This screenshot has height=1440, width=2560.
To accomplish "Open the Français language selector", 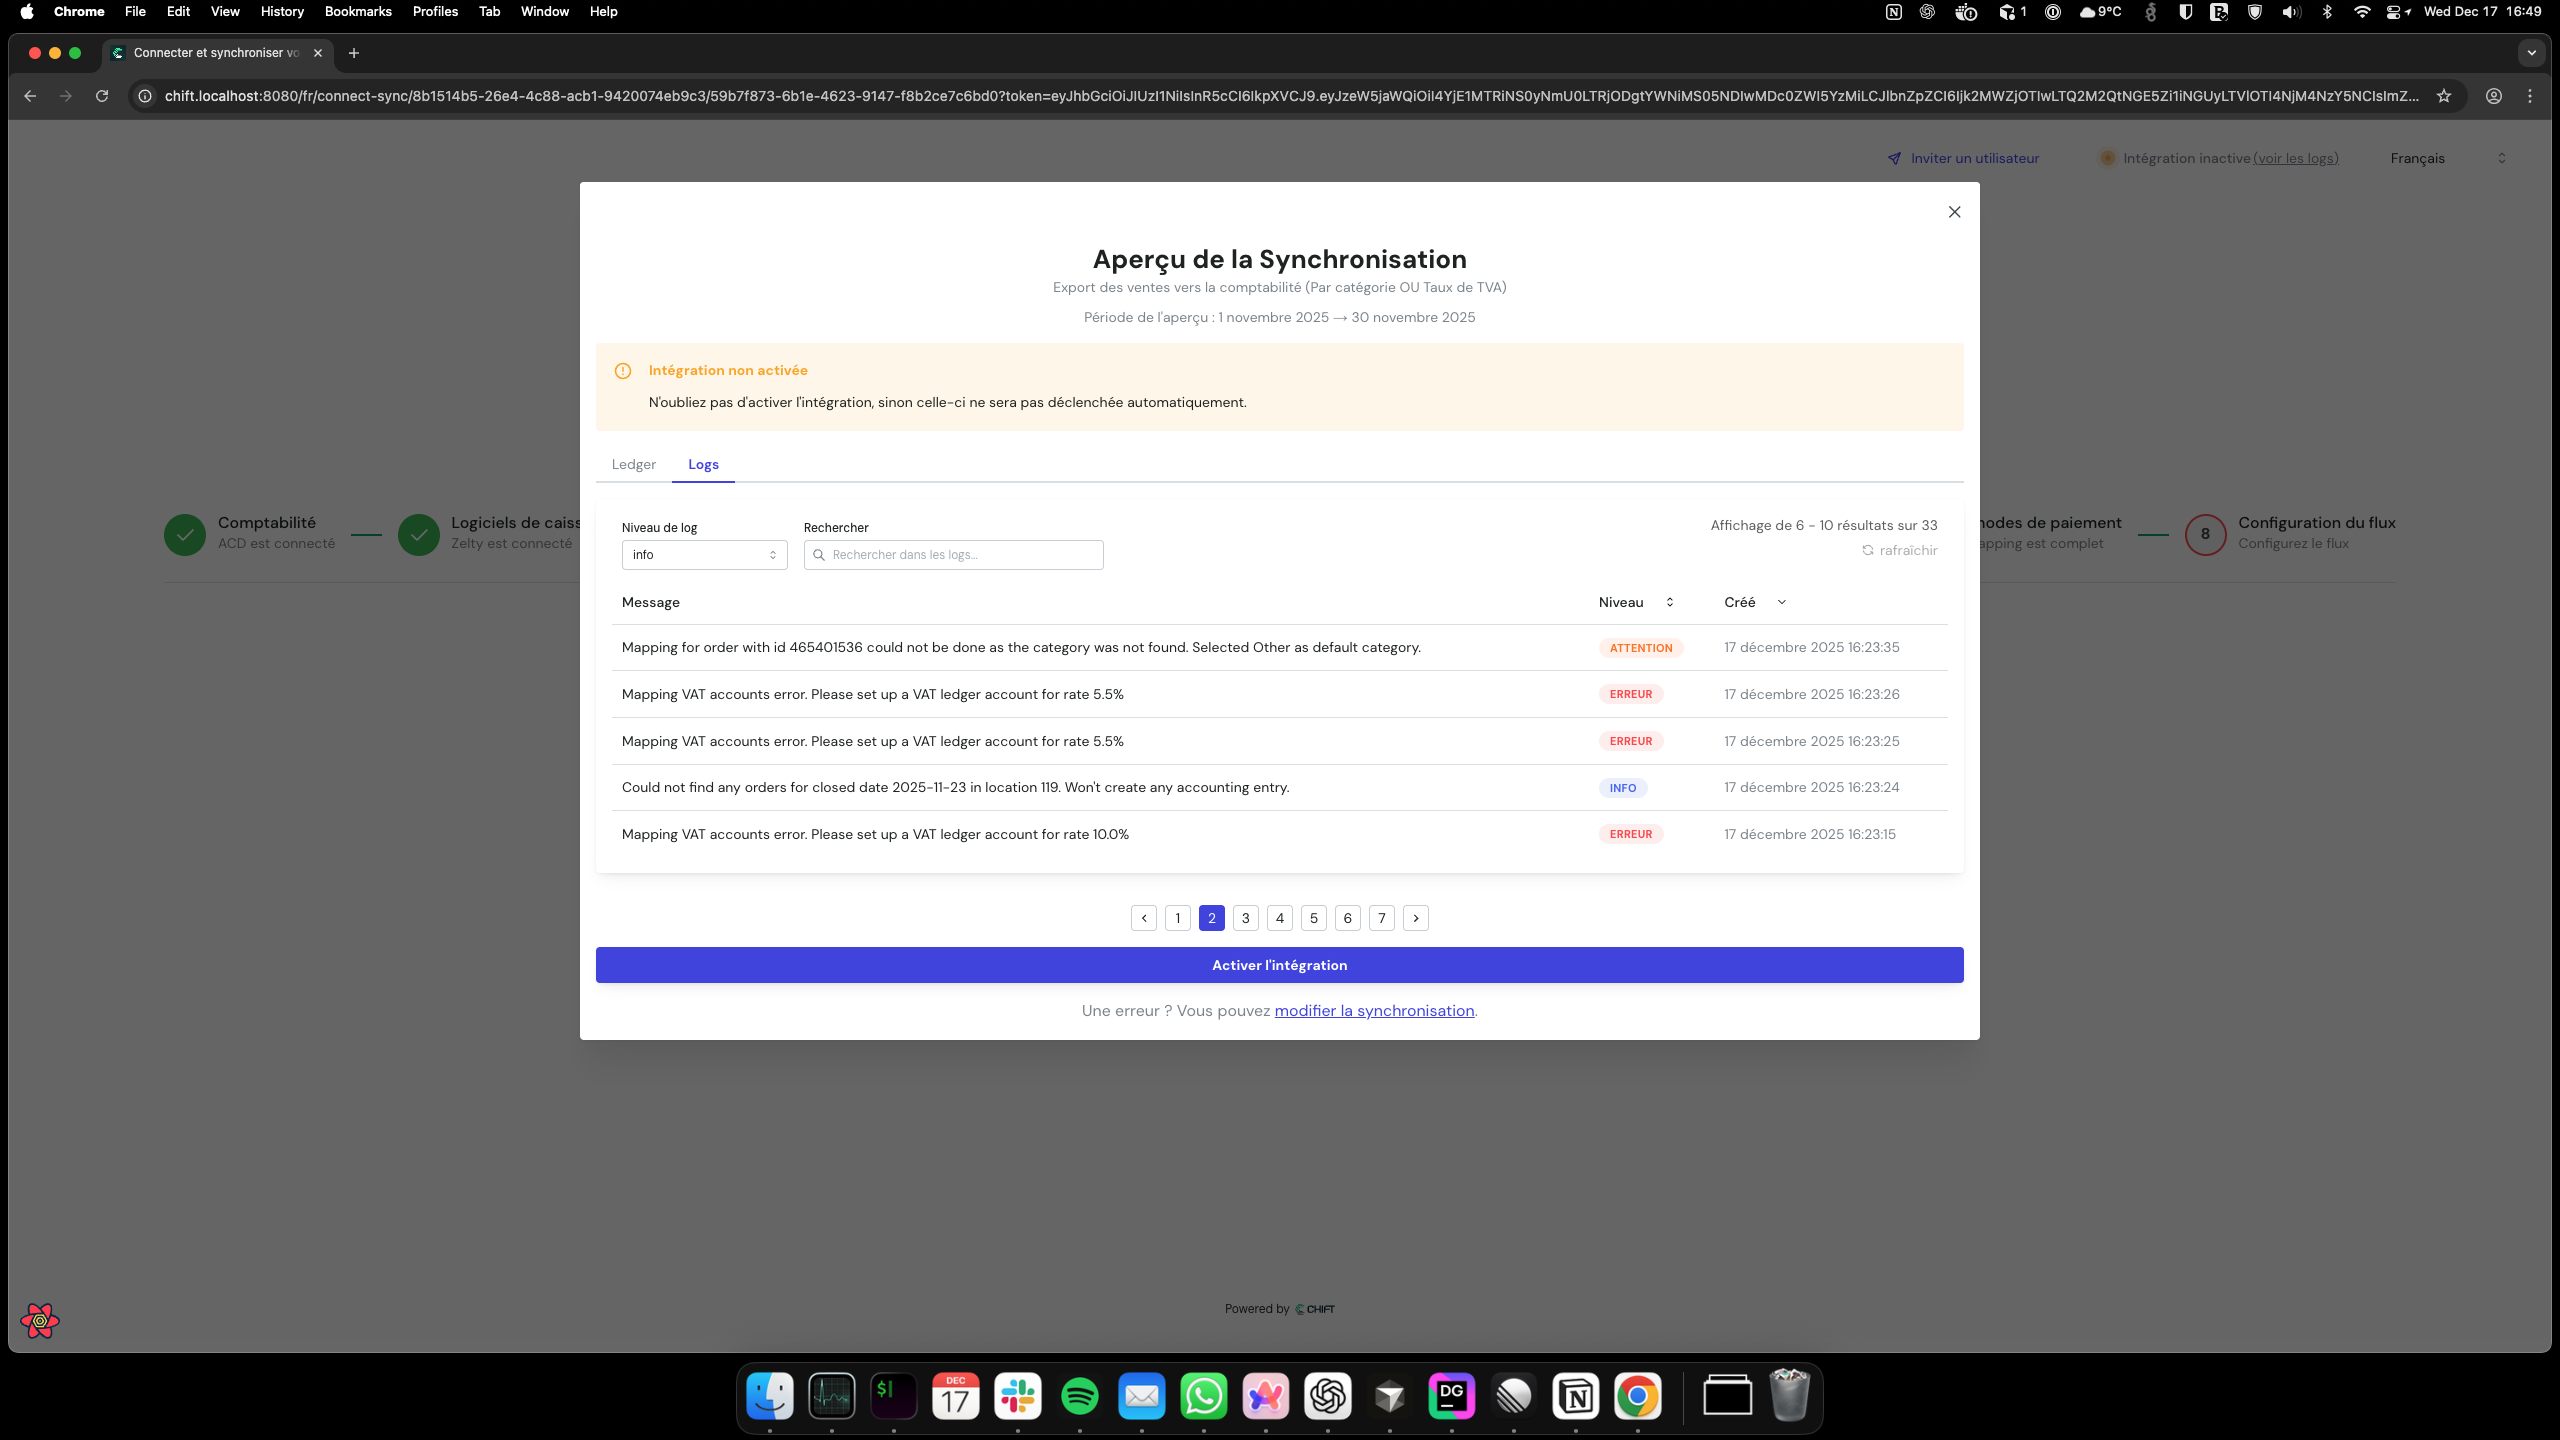I will pos(2447,157).
